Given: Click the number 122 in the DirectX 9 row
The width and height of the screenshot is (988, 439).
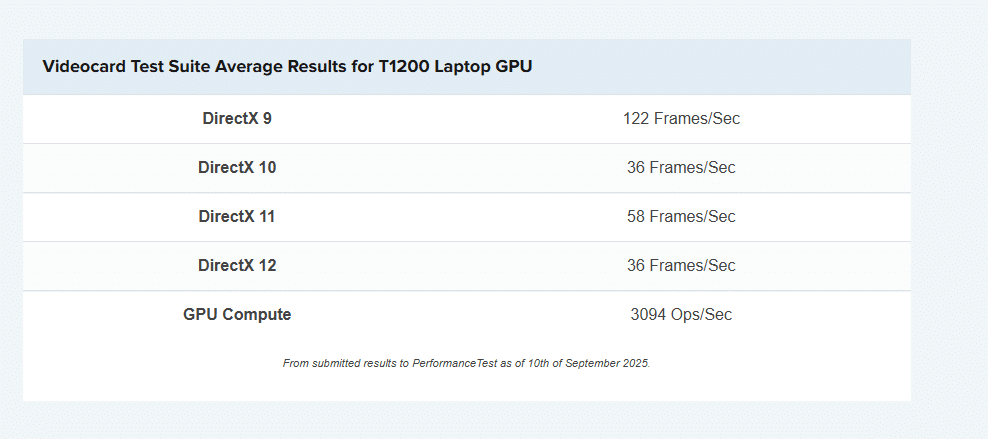Looking at the screenshot, I should pos(635,119).
